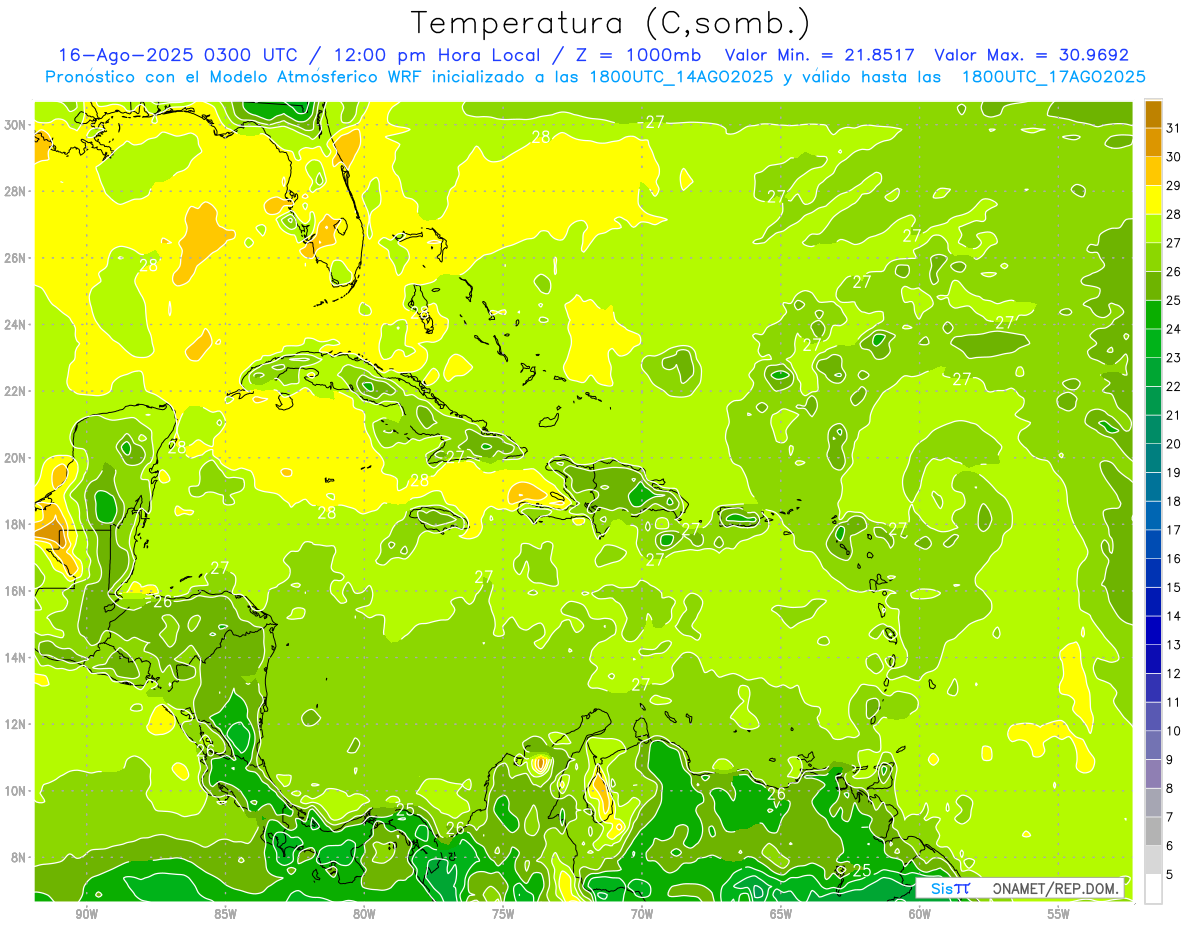Click the Sisπ logo at the map corner
This screenshot has width=1200, height=927.
click(x=950, y=888)
